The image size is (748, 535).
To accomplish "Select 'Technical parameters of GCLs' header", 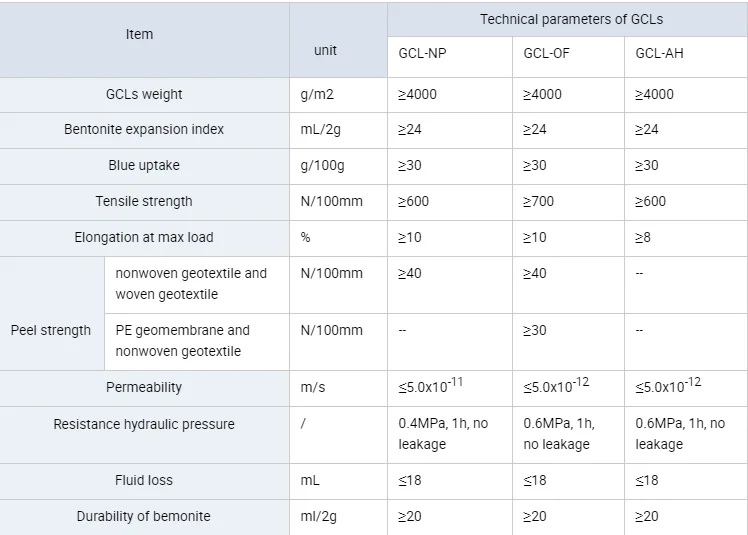I will (571, 19).
